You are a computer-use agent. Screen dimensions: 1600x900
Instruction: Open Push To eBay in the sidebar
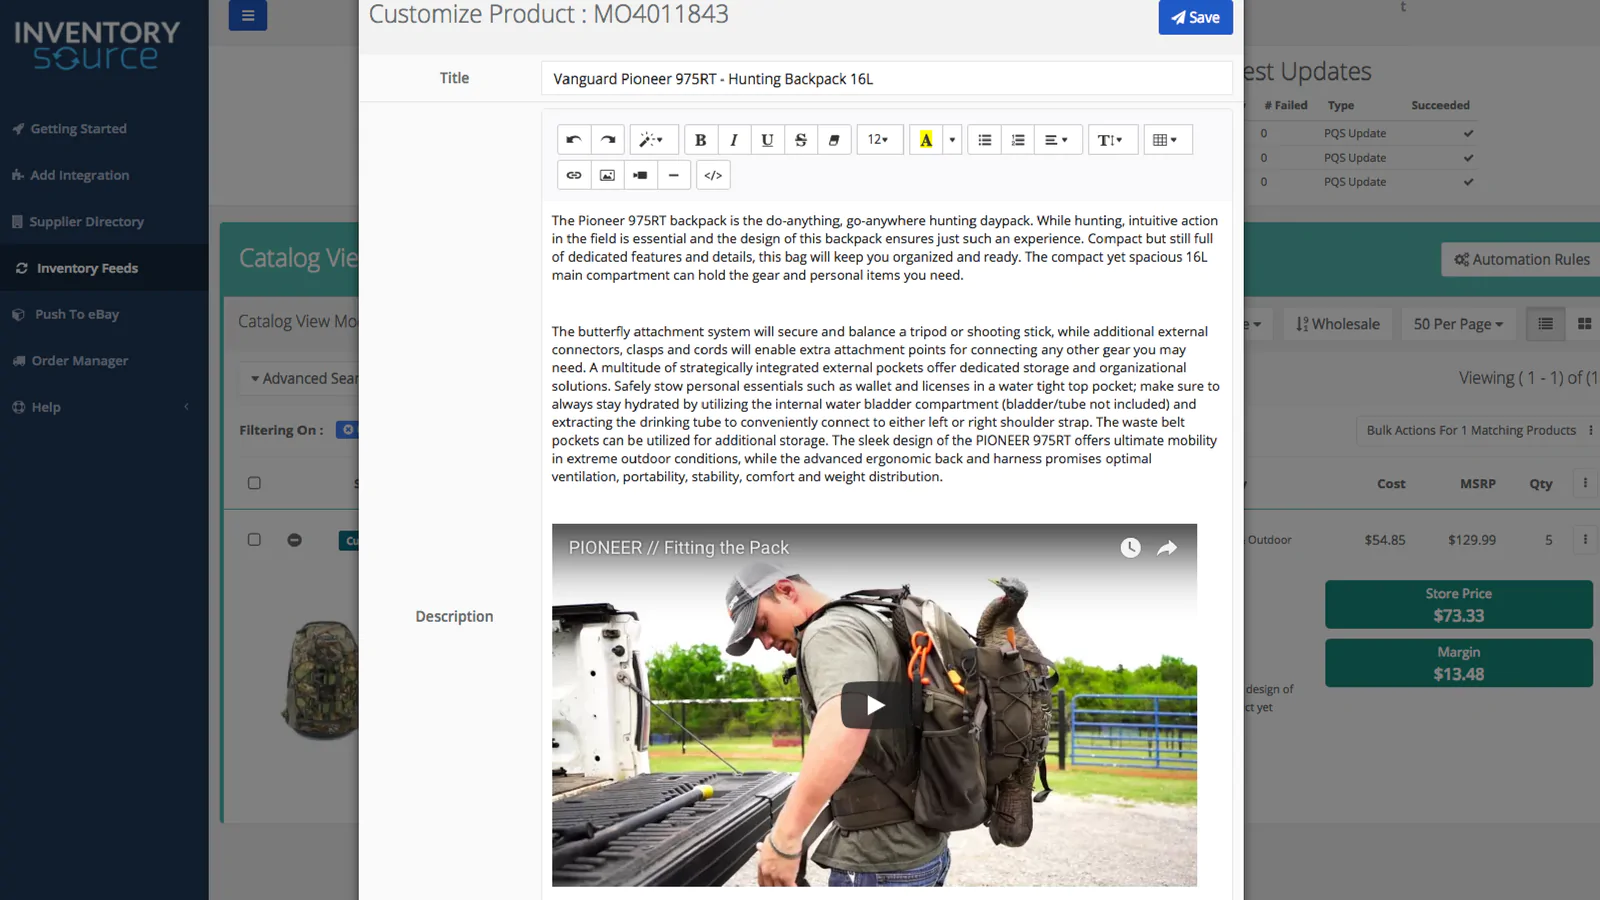tap(76, 314)
